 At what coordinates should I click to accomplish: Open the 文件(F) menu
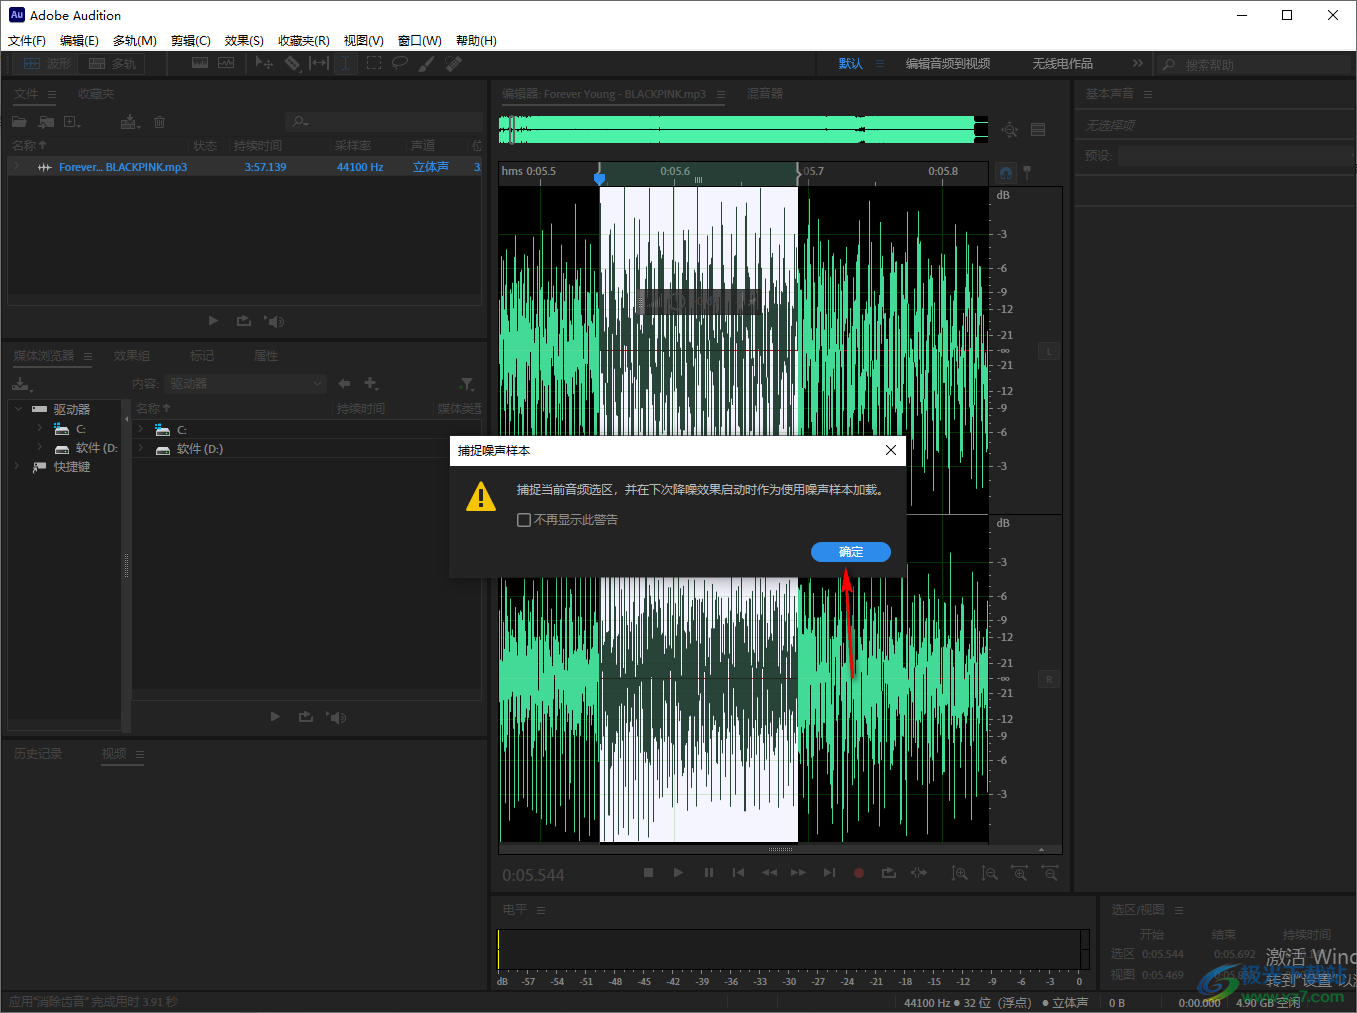pos(27,41)
